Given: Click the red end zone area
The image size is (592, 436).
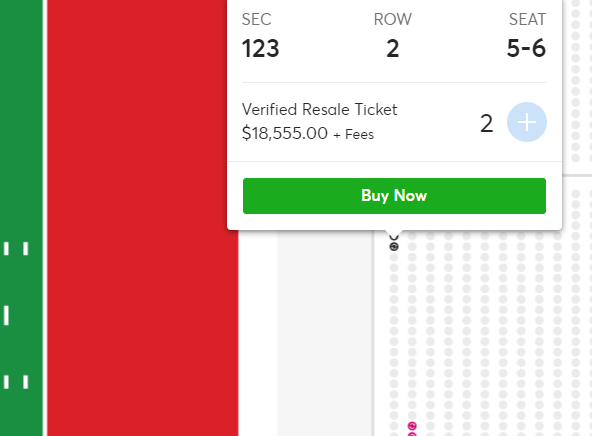Looking at the screenshot, I should tap(143, 218).
